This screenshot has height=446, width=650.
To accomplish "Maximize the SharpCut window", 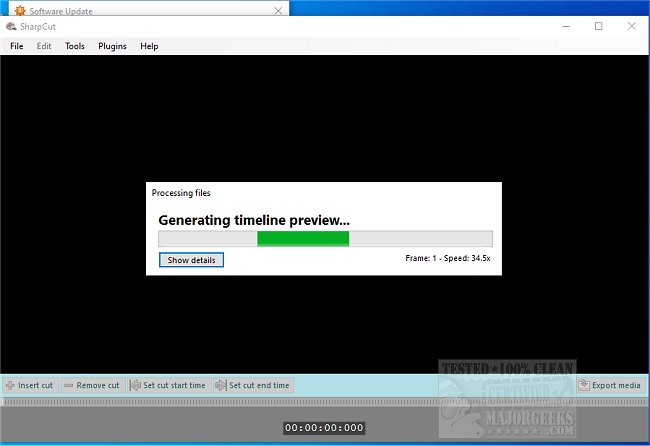I will 598,27.
